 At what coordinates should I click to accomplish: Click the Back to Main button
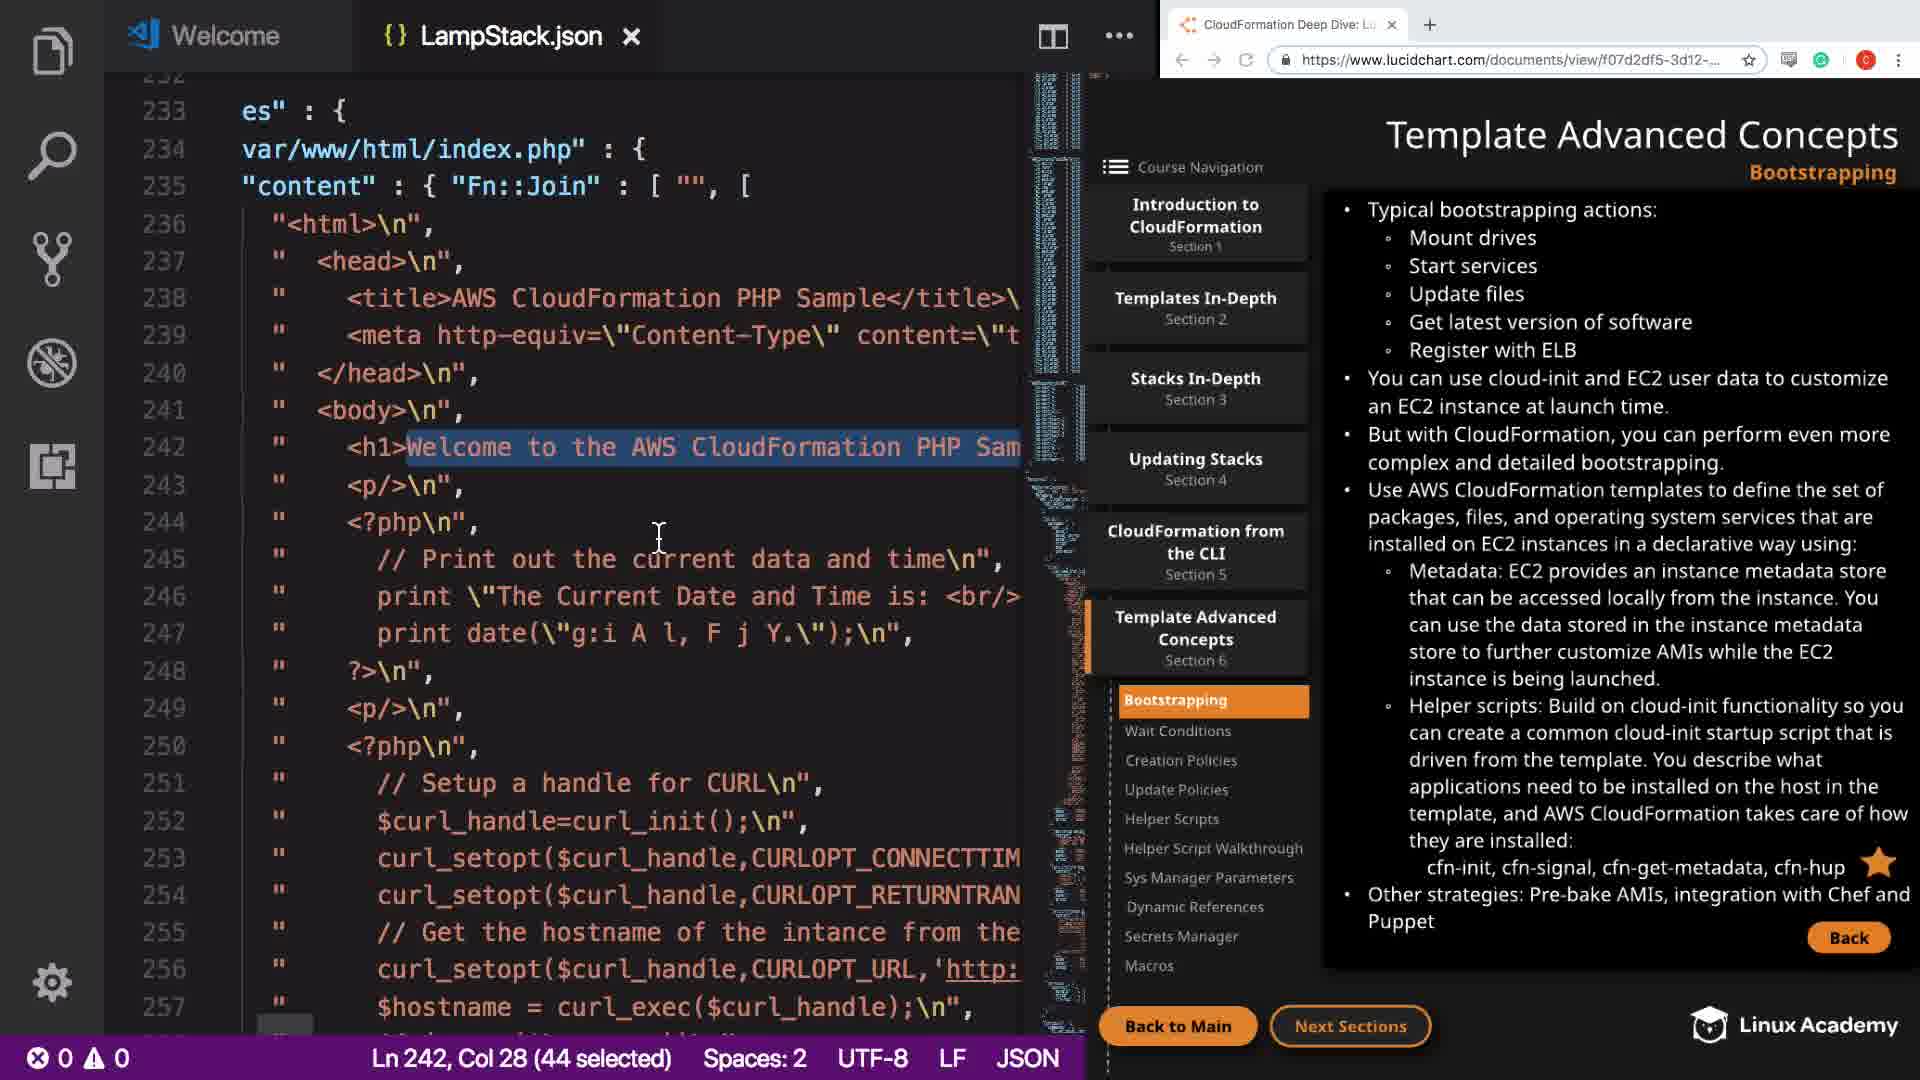click(1177, 1026)
